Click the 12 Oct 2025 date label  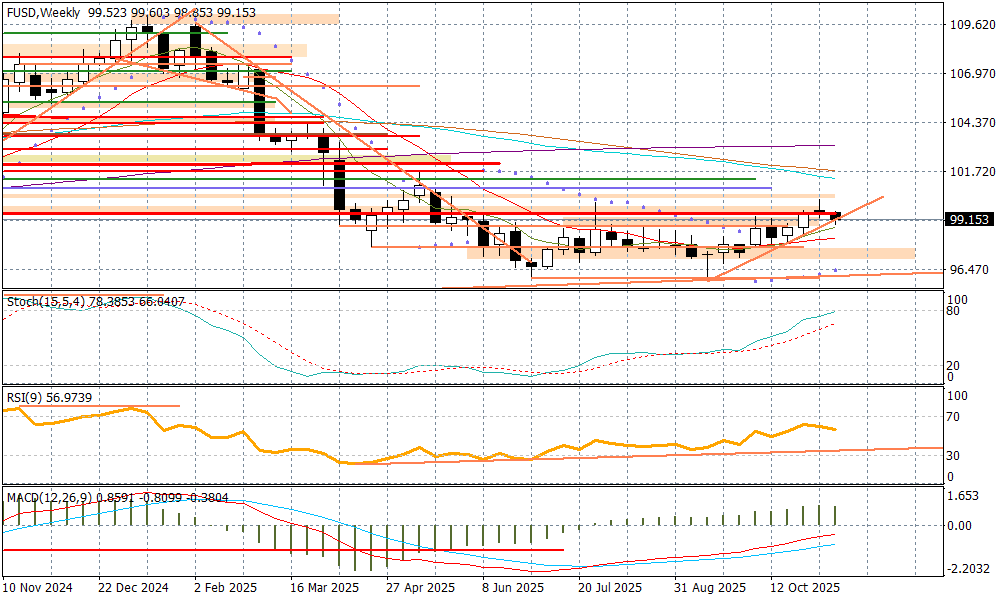point(803,588)
